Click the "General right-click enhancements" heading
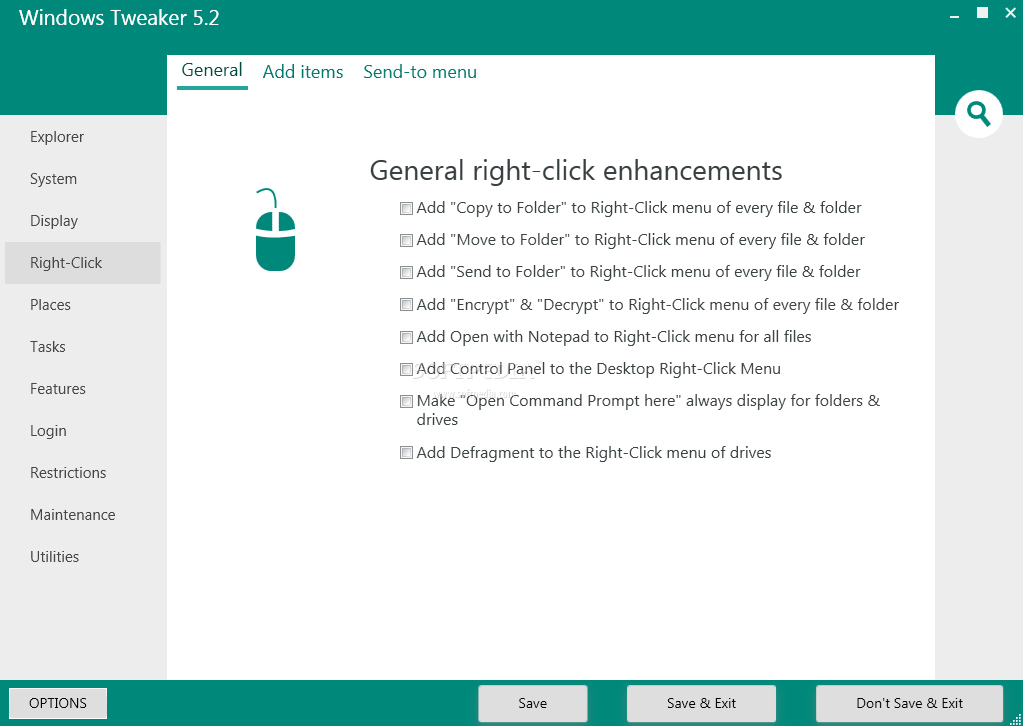1023x726 pixels. (x=575, y=171)
